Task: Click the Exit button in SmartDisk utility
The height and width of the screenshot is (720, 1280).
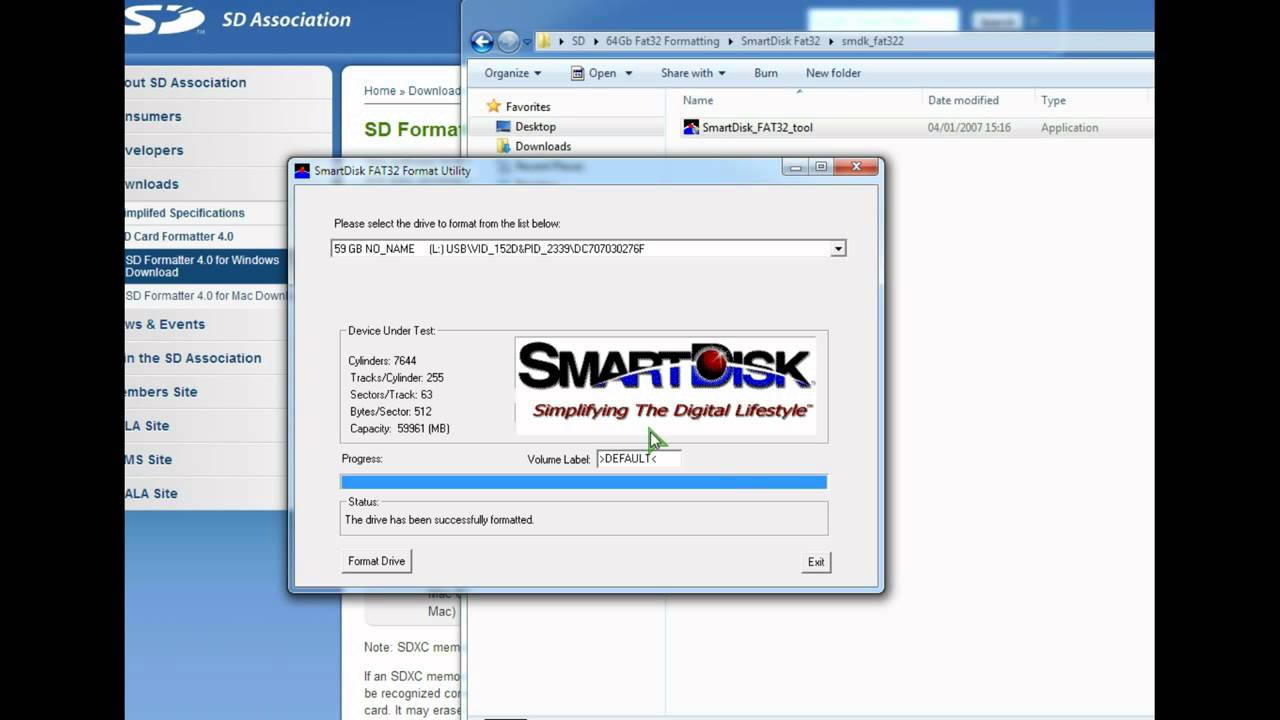Action: pos(816,562)
